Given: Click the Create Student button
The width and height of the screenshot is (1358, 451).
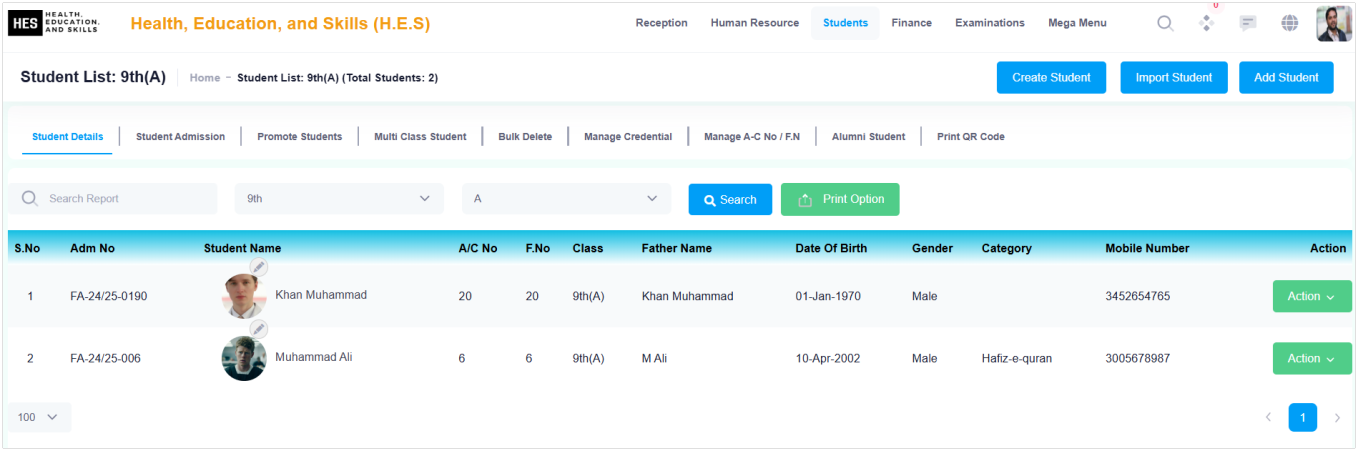Looking at the screenshot, I should click(x=1051, y=77).
